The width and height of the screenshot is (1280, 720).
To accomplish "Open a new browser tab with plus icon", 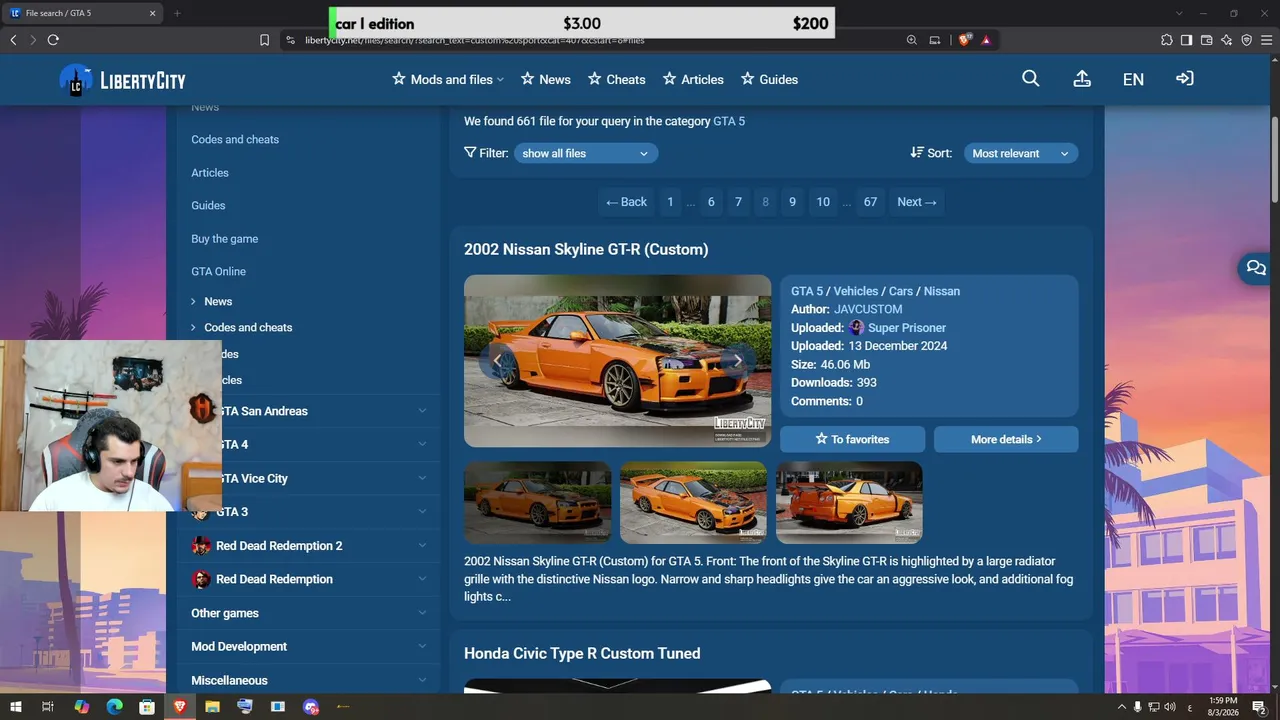I will coord(177,13).
